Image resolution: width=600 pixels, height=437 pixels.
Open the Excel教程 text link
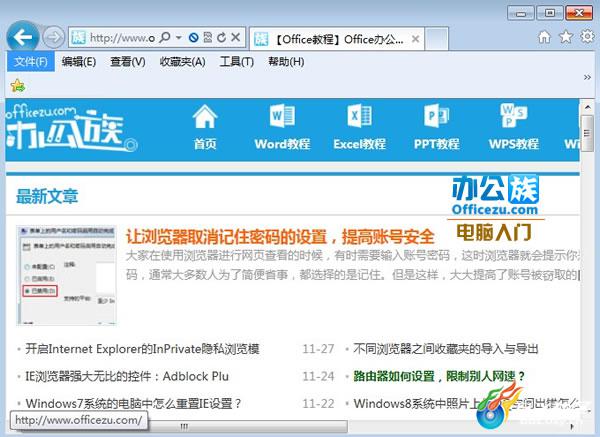pos(359,144)
